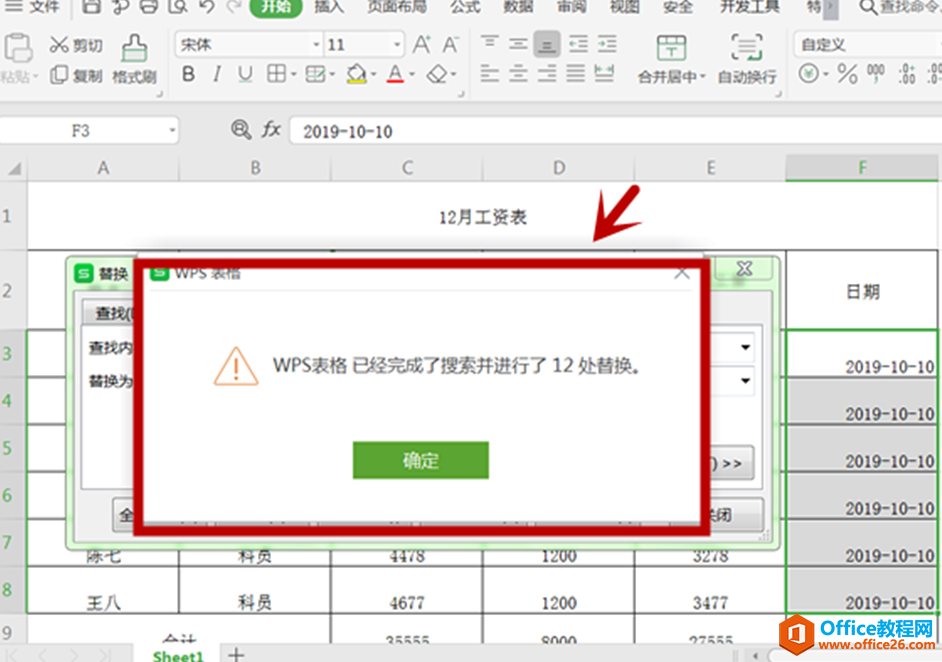Click the increase indent icon

607,44
